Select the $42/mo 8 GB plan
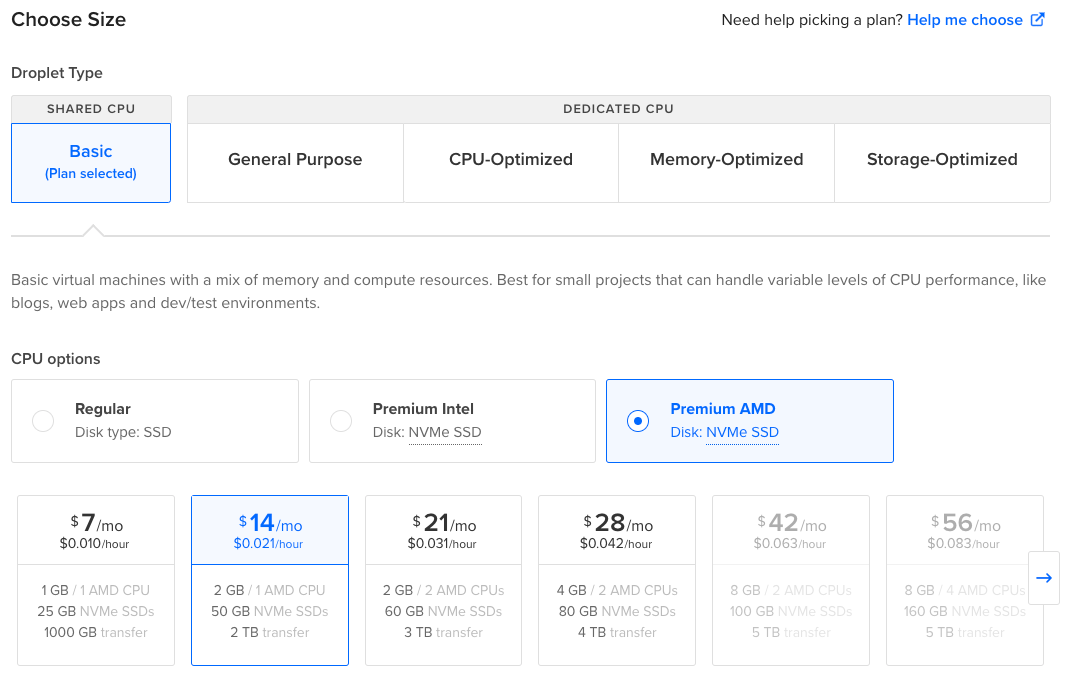The width and height of the screenshot is (1077, 684). [790, 580]
